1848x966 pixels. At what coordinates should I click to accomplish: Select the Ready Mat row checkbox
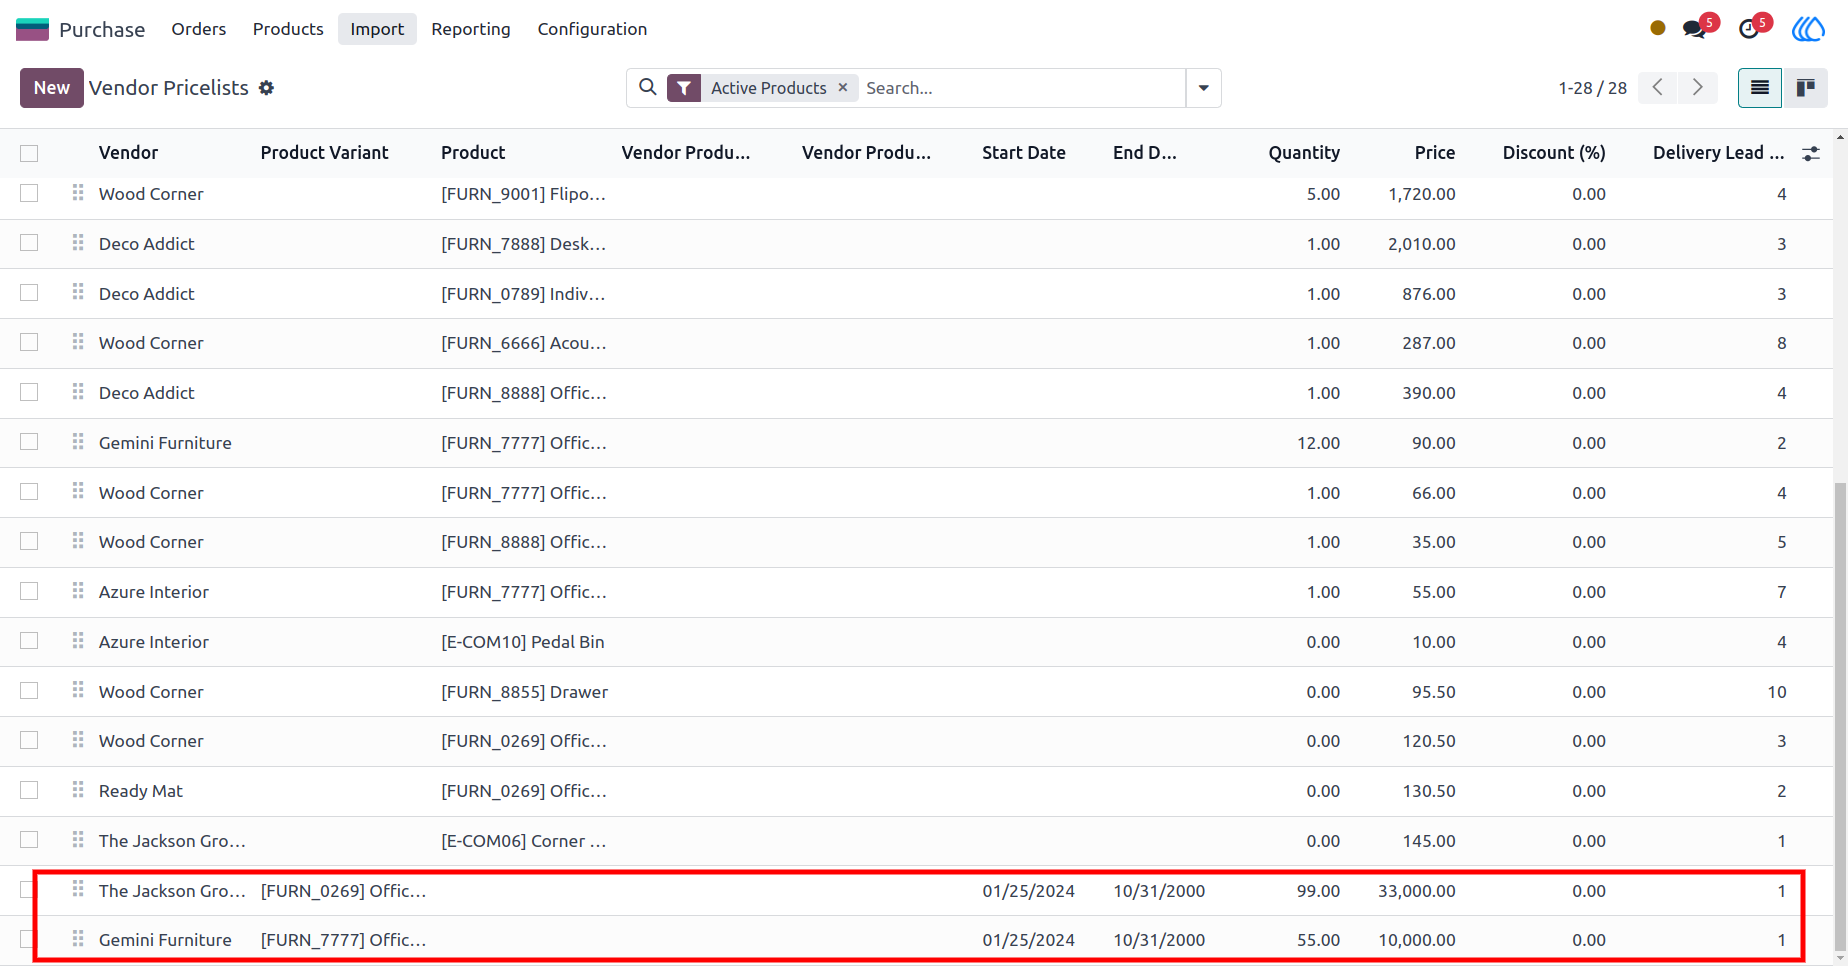pos(29,790)
